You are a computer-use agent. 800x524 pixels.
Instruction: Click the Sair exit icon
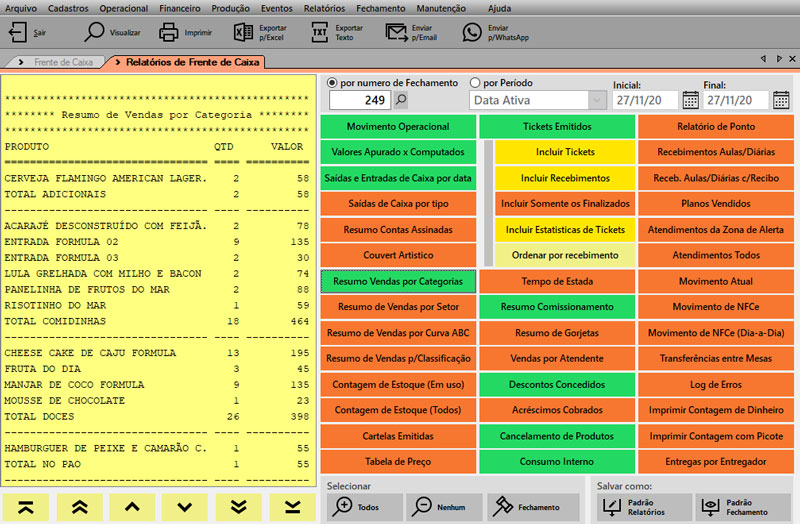[18, 32]
